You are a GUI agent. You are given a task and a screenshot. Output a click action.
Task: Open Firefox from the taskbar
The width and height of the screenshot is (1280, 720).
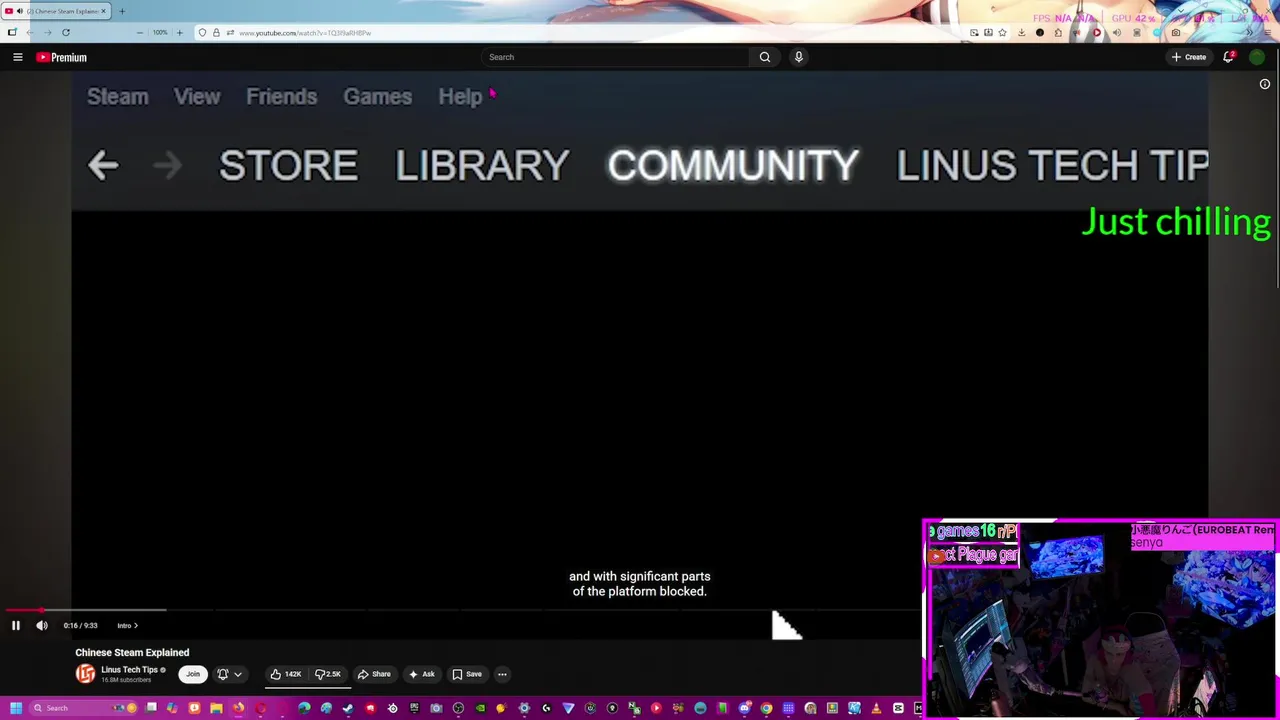tap(238, 708)
